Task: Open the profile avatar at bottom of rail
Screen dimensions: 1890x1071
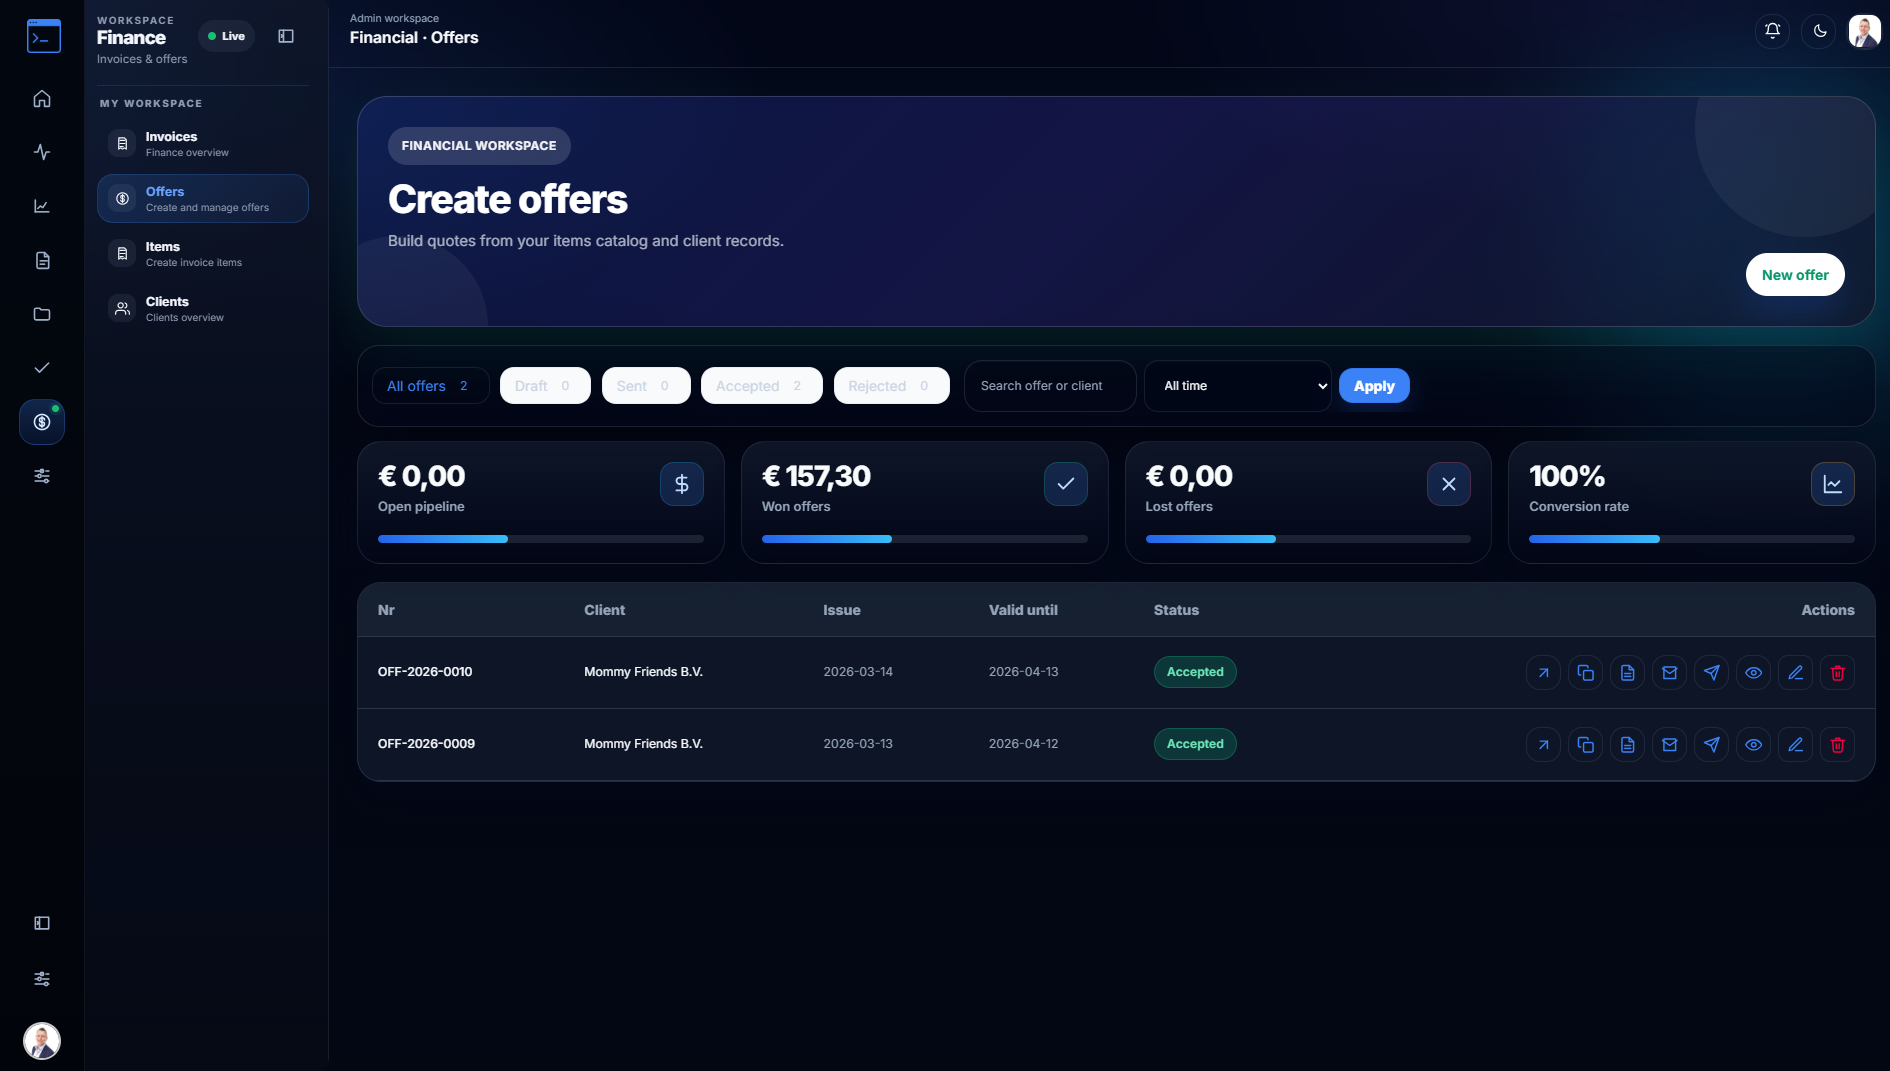Action: tap(42, 1041)
